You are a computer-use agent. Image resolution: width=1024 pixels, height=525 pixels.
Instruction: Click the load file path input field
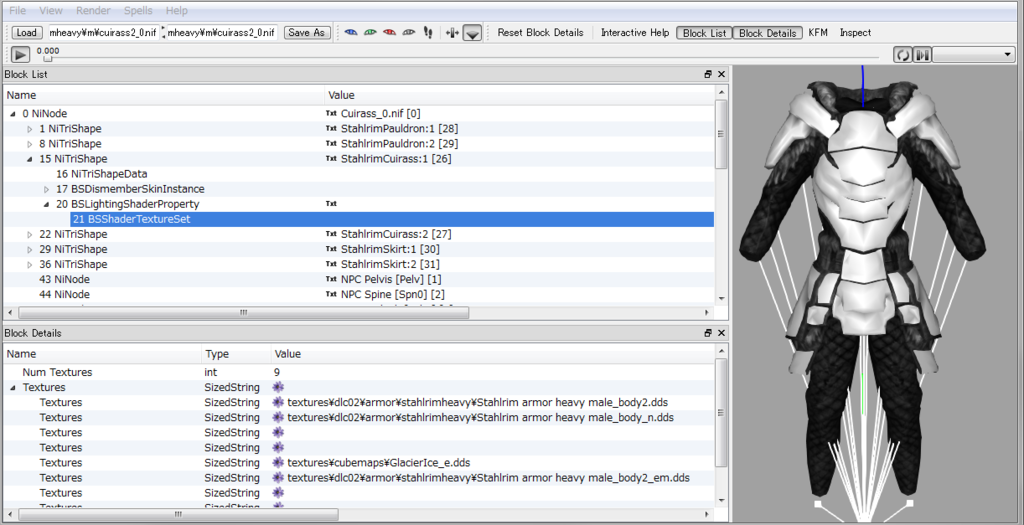[103, 33]
